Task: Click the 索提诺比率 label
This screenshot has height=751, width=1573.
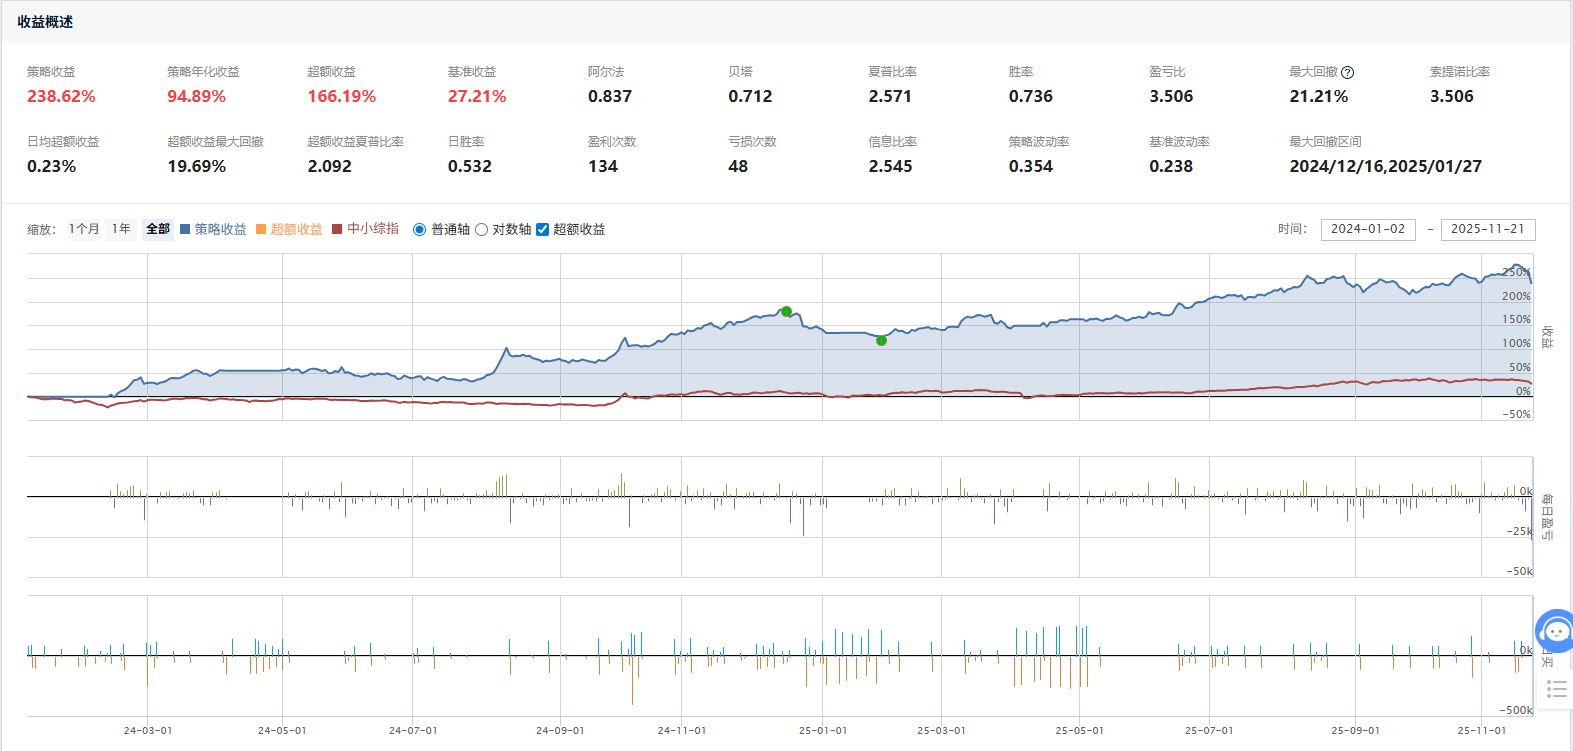Action: pos(1460,72)
